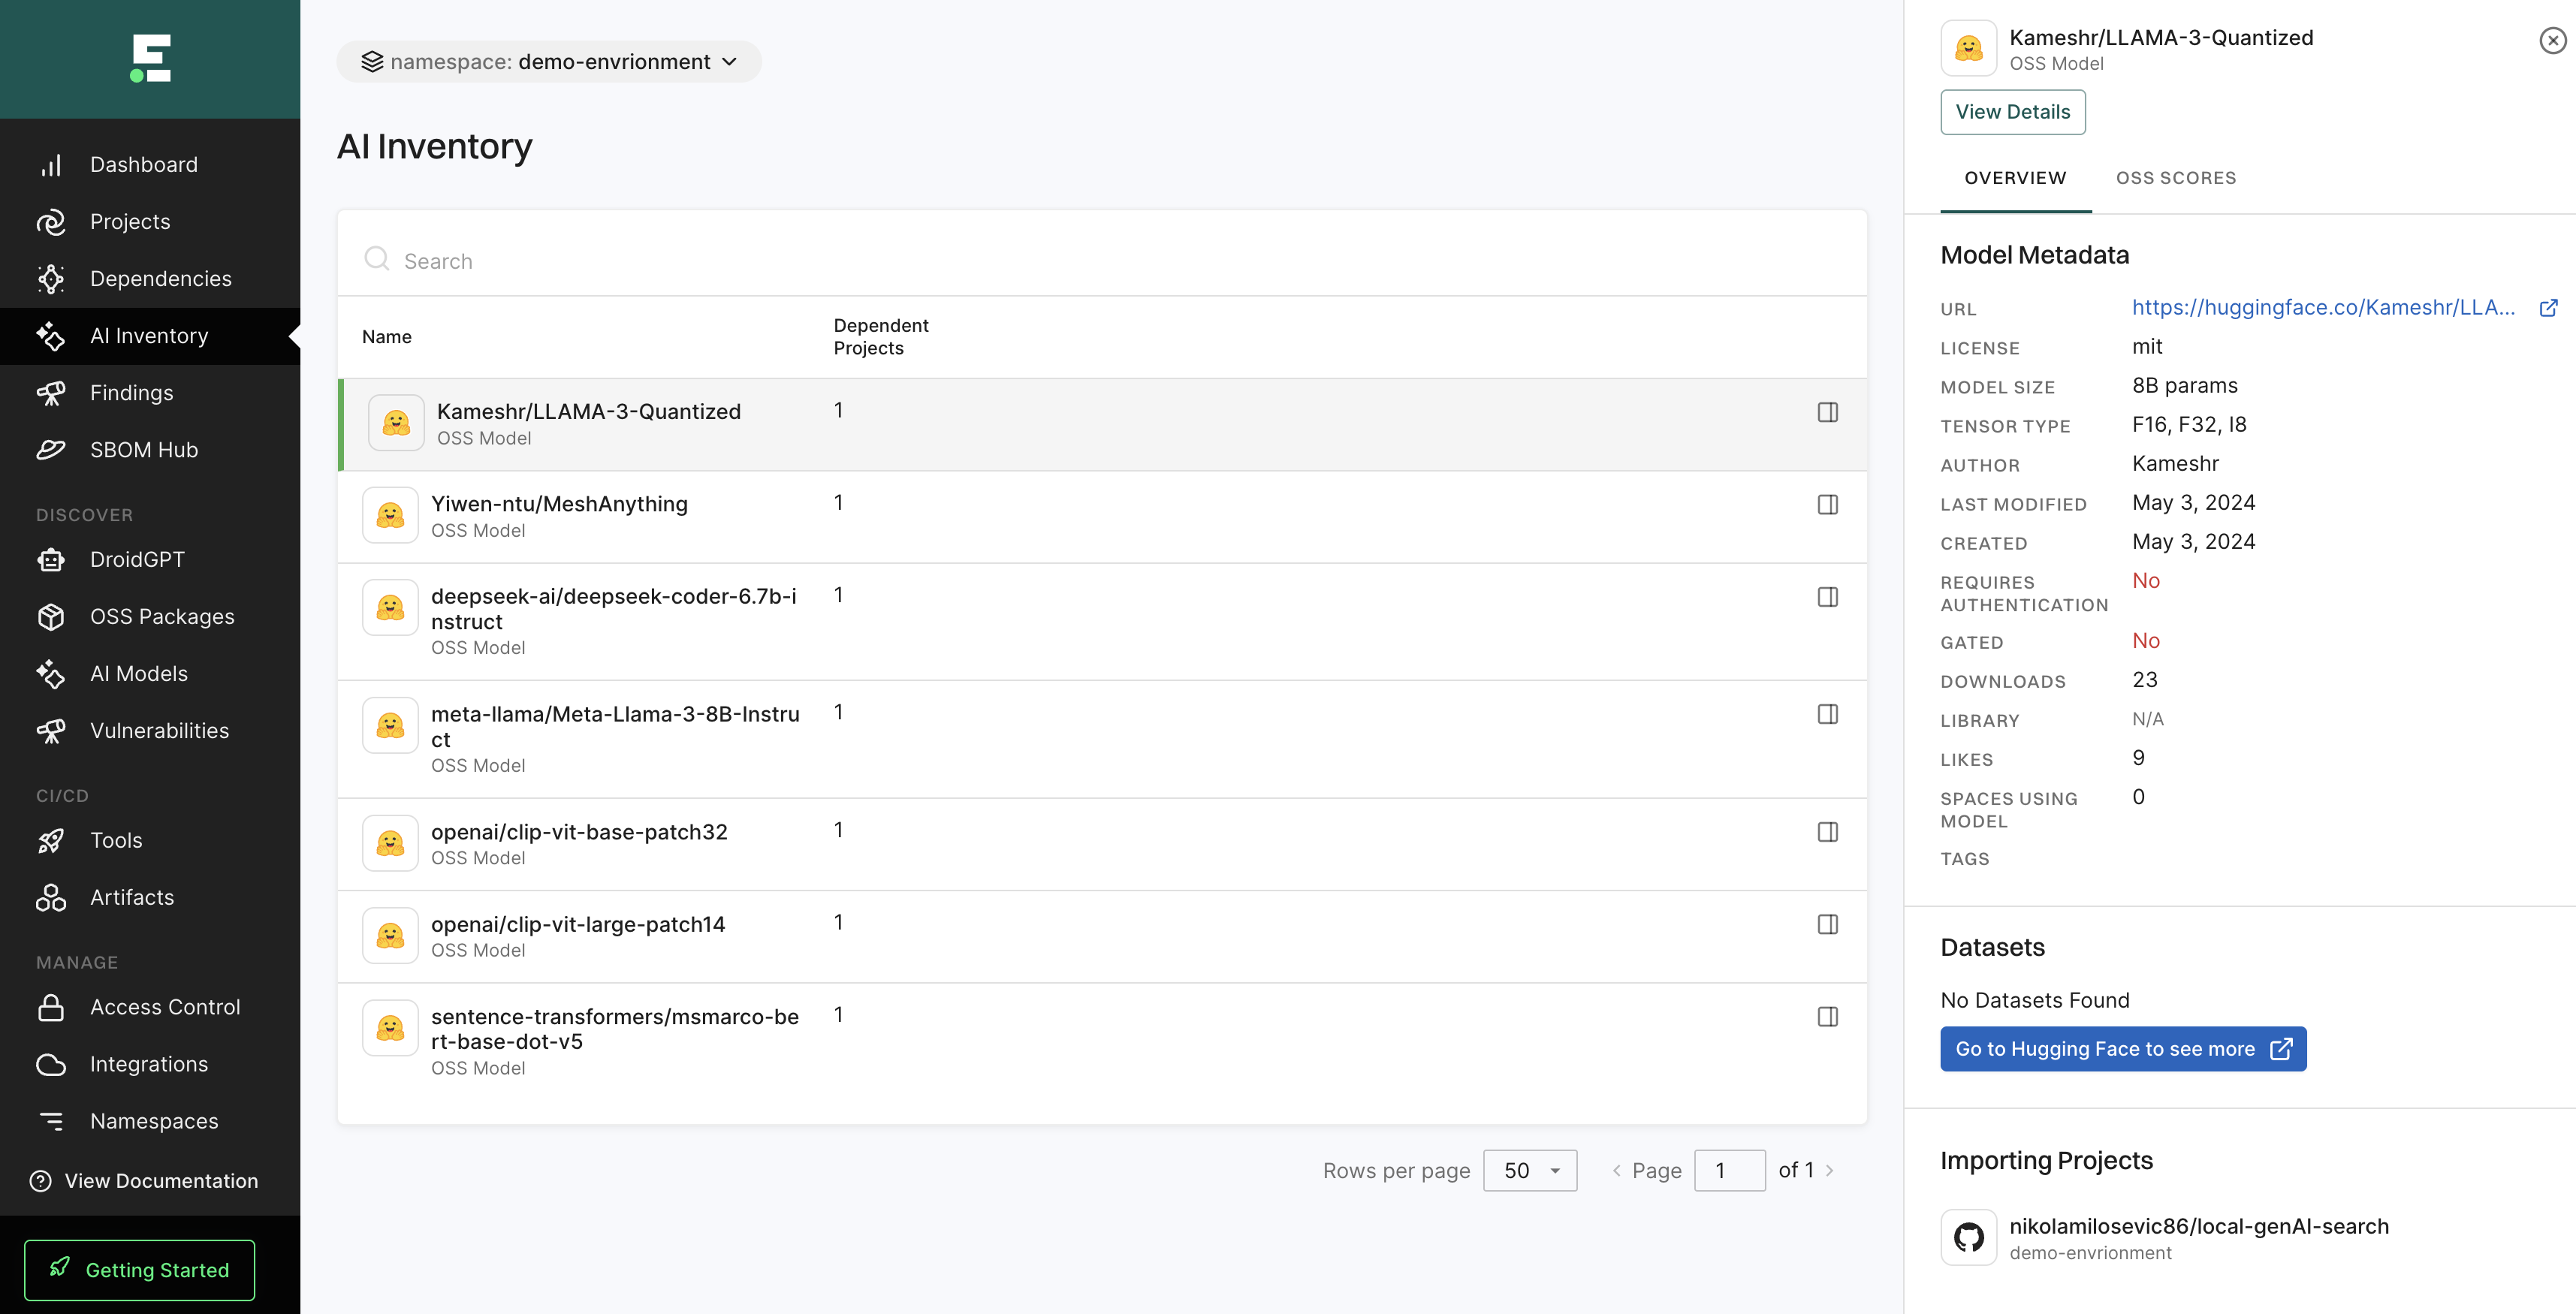Click the Dependent Projects column header
Image resolution: width=2576 pixels, height=1314 pixels.
pyautogui.click(x=881, y=337)
